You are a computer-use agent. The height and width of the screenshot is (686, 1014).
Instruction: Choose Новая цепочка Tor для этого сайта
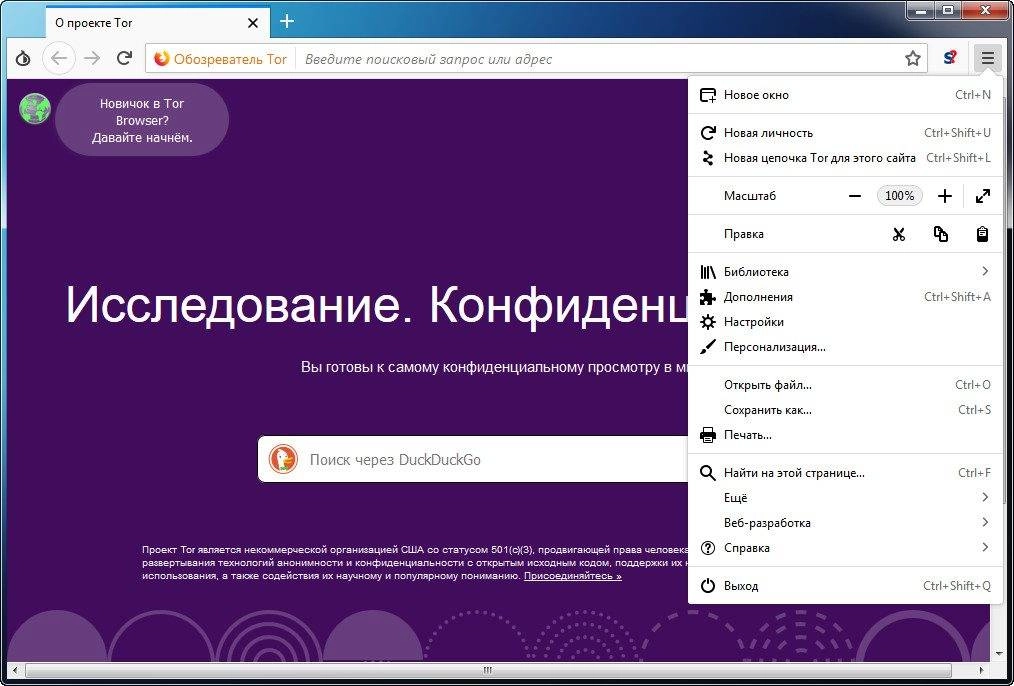tap(845, 158)
